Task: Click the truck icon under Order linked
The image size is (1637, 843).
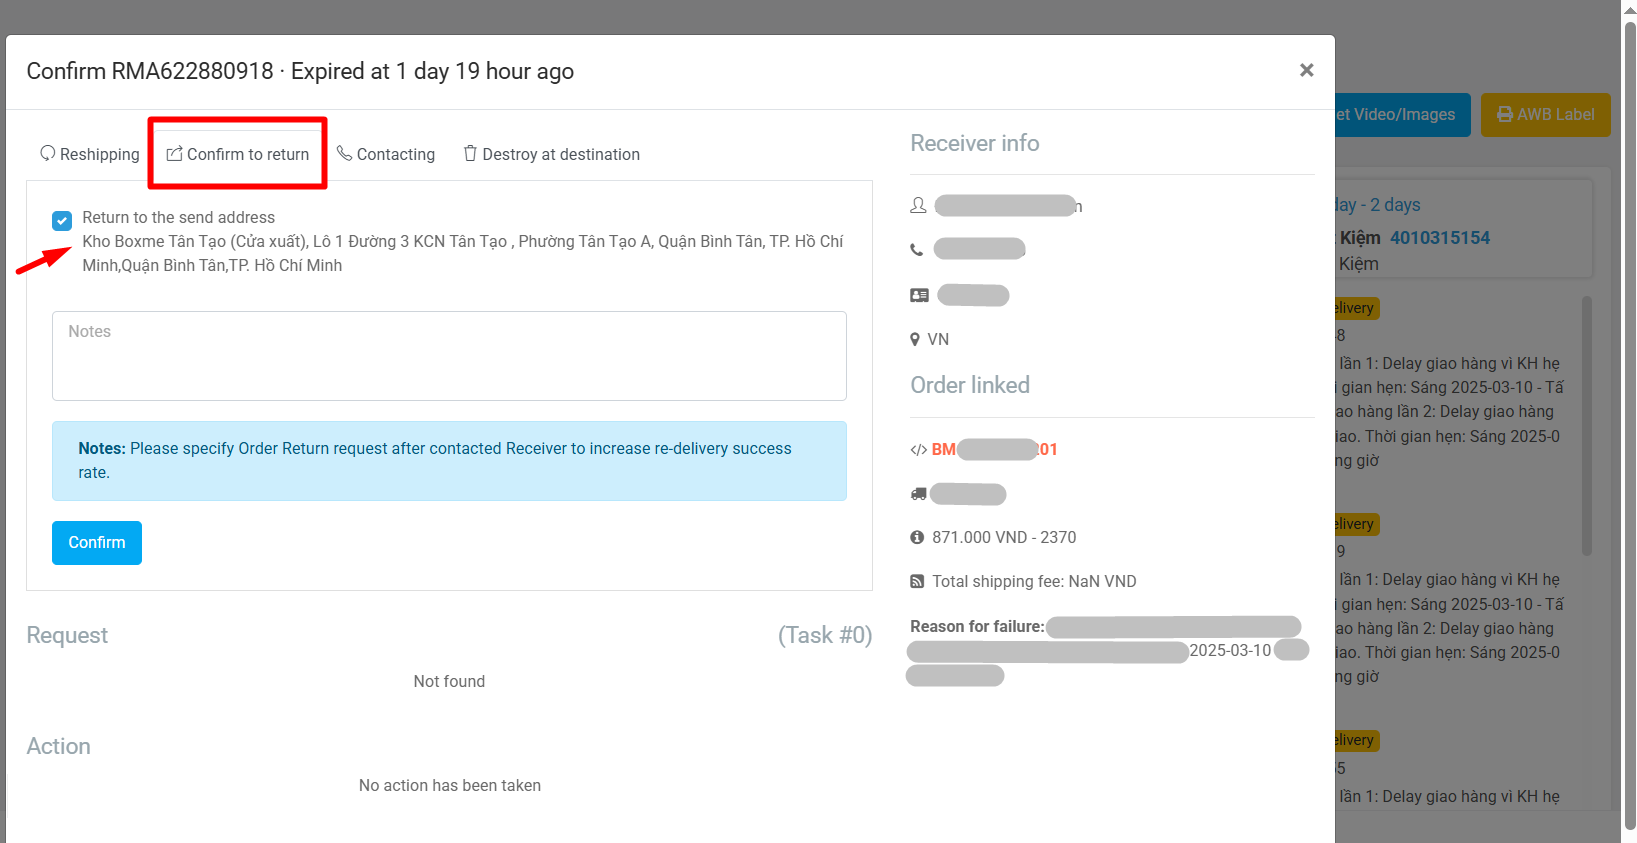Action: (x=919, y=494)
